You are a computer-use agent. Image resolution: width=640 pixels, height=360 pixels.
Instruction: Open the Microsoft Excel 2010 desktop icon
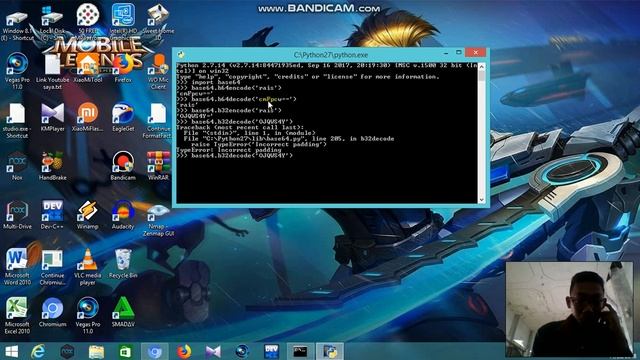17,316
